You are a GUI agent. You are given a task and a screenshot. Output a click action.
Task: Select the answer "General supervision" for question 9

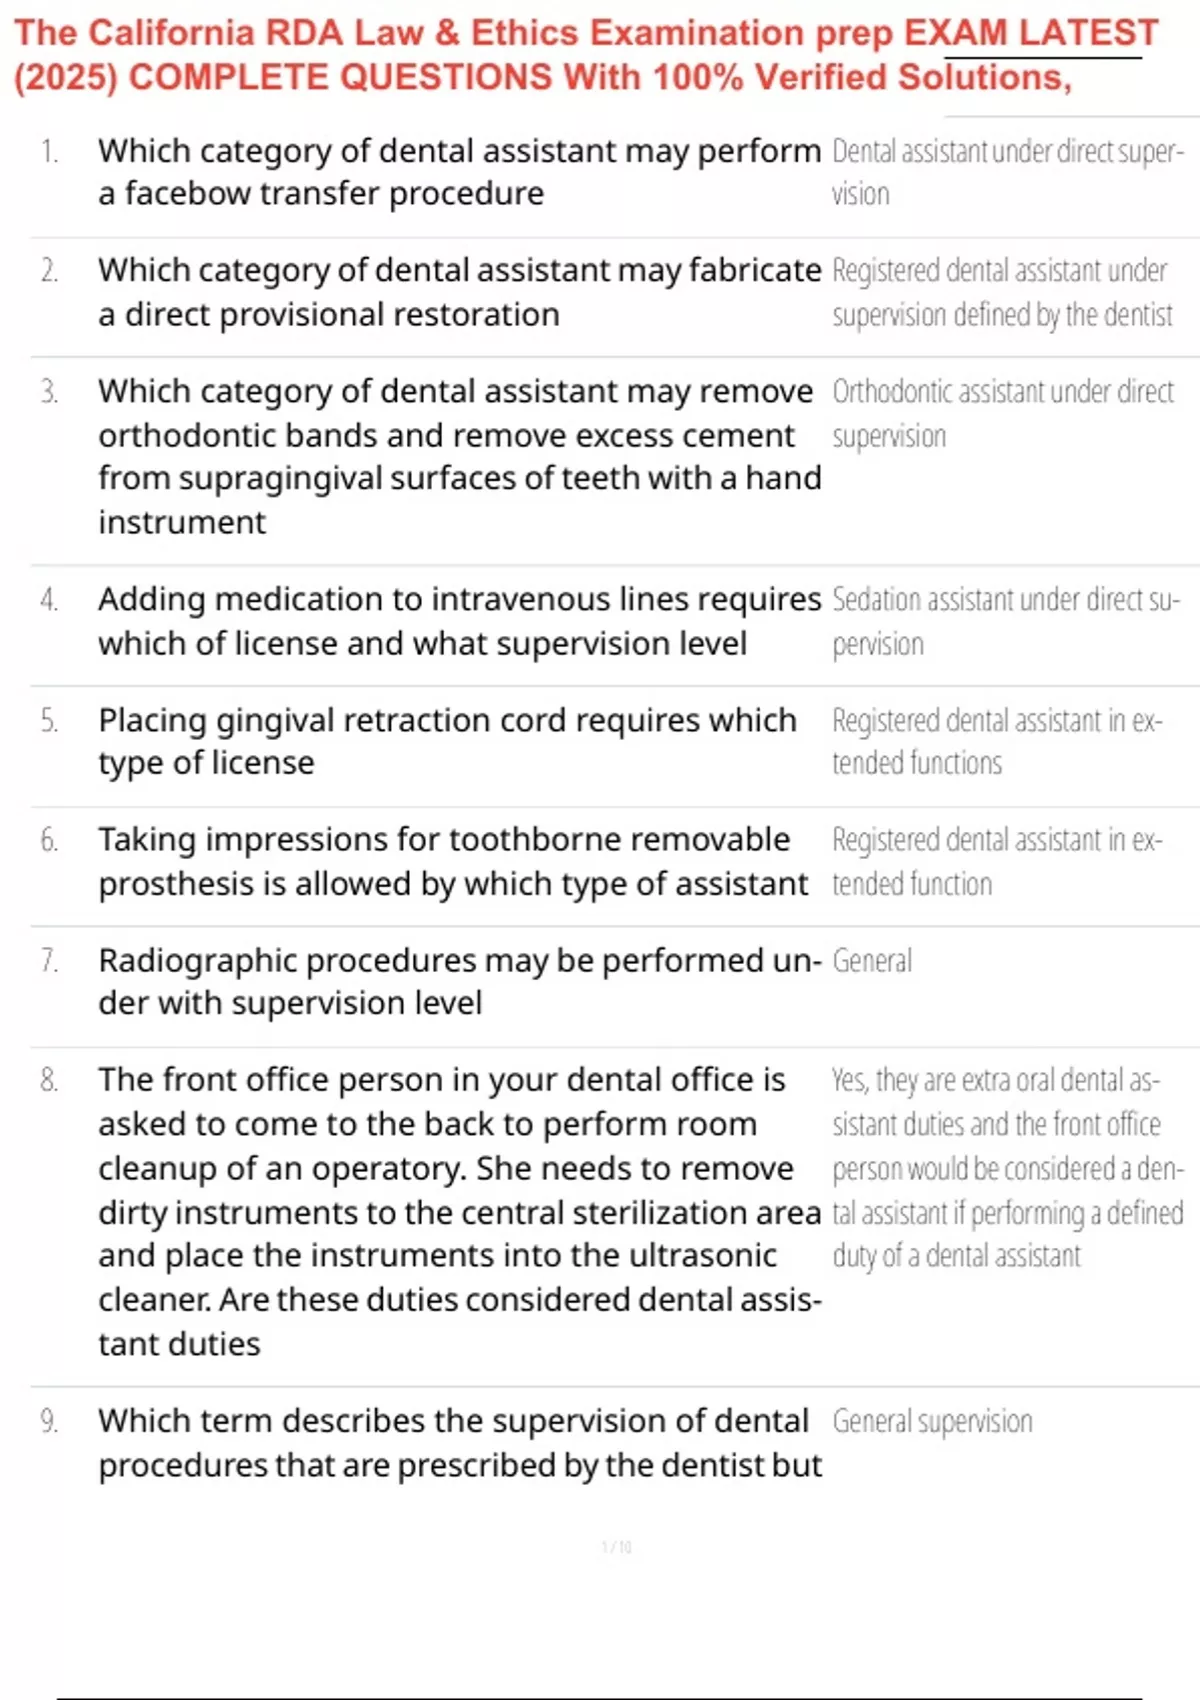coord(932,1421)
